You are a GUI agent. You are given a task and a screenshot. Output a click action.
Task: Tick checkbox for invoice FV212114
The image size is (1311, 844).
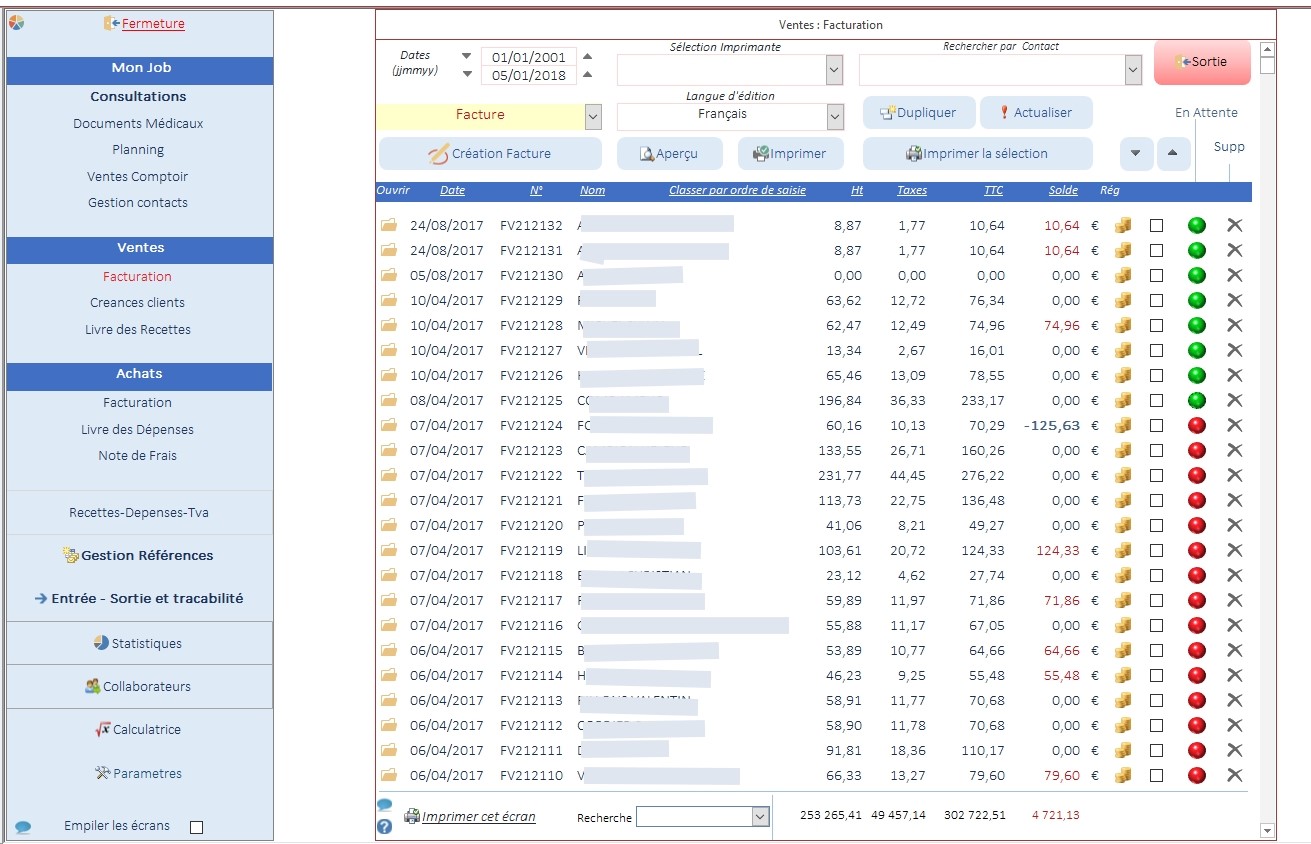pos(1156,675)
